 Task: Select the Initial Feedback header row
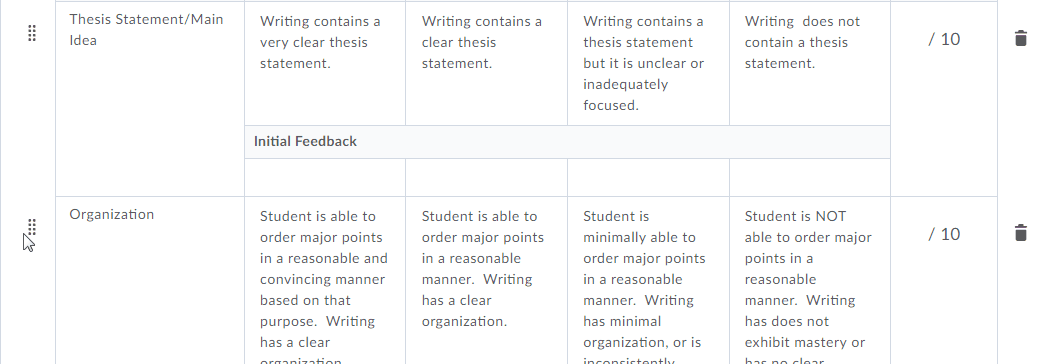pos(568,141)
